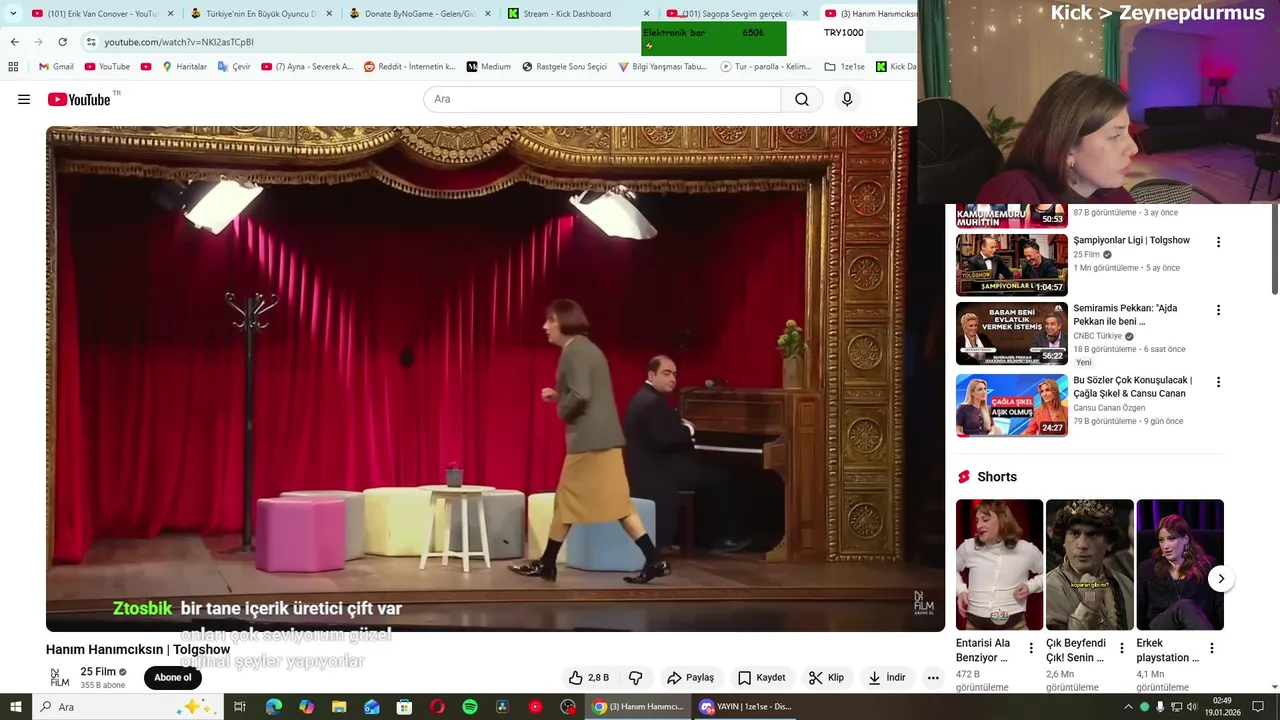1280x720 pixels.
Task: Open the Chrome apps grid icon
Action: pos(13,67)
